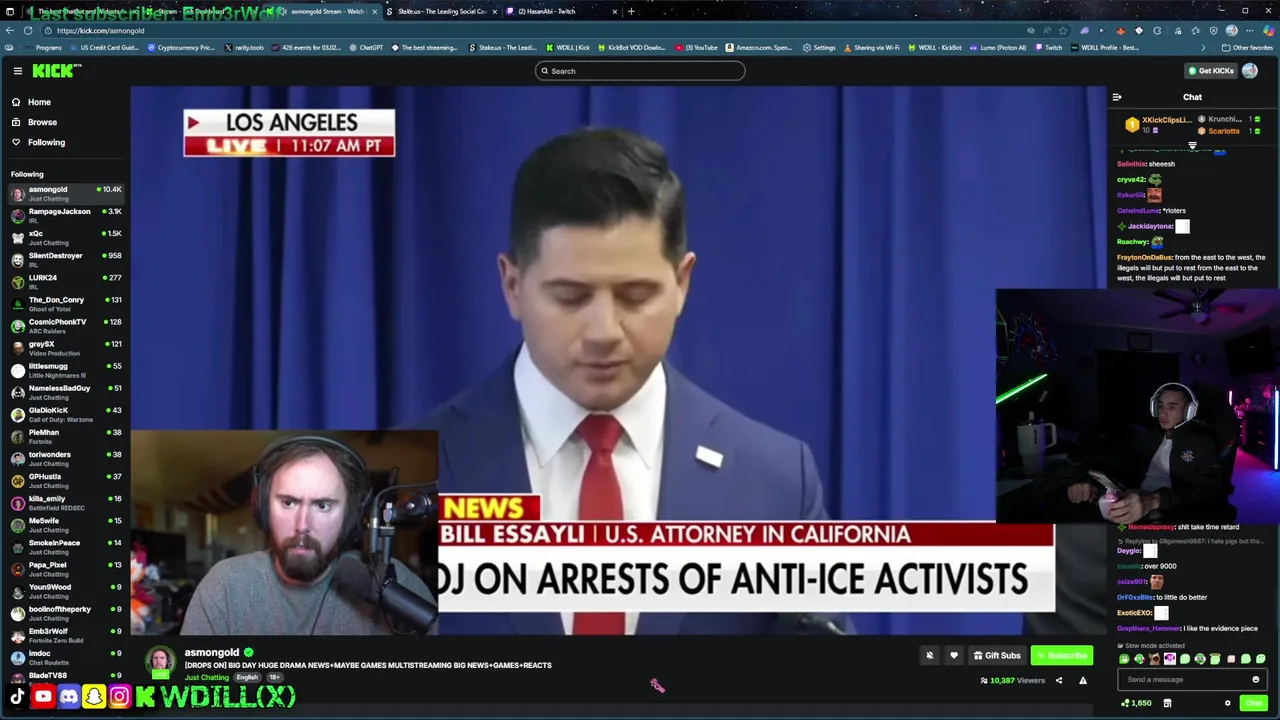Click the 18+ tag below the stream title
The image size is (1280, 720).
(274, 678)
